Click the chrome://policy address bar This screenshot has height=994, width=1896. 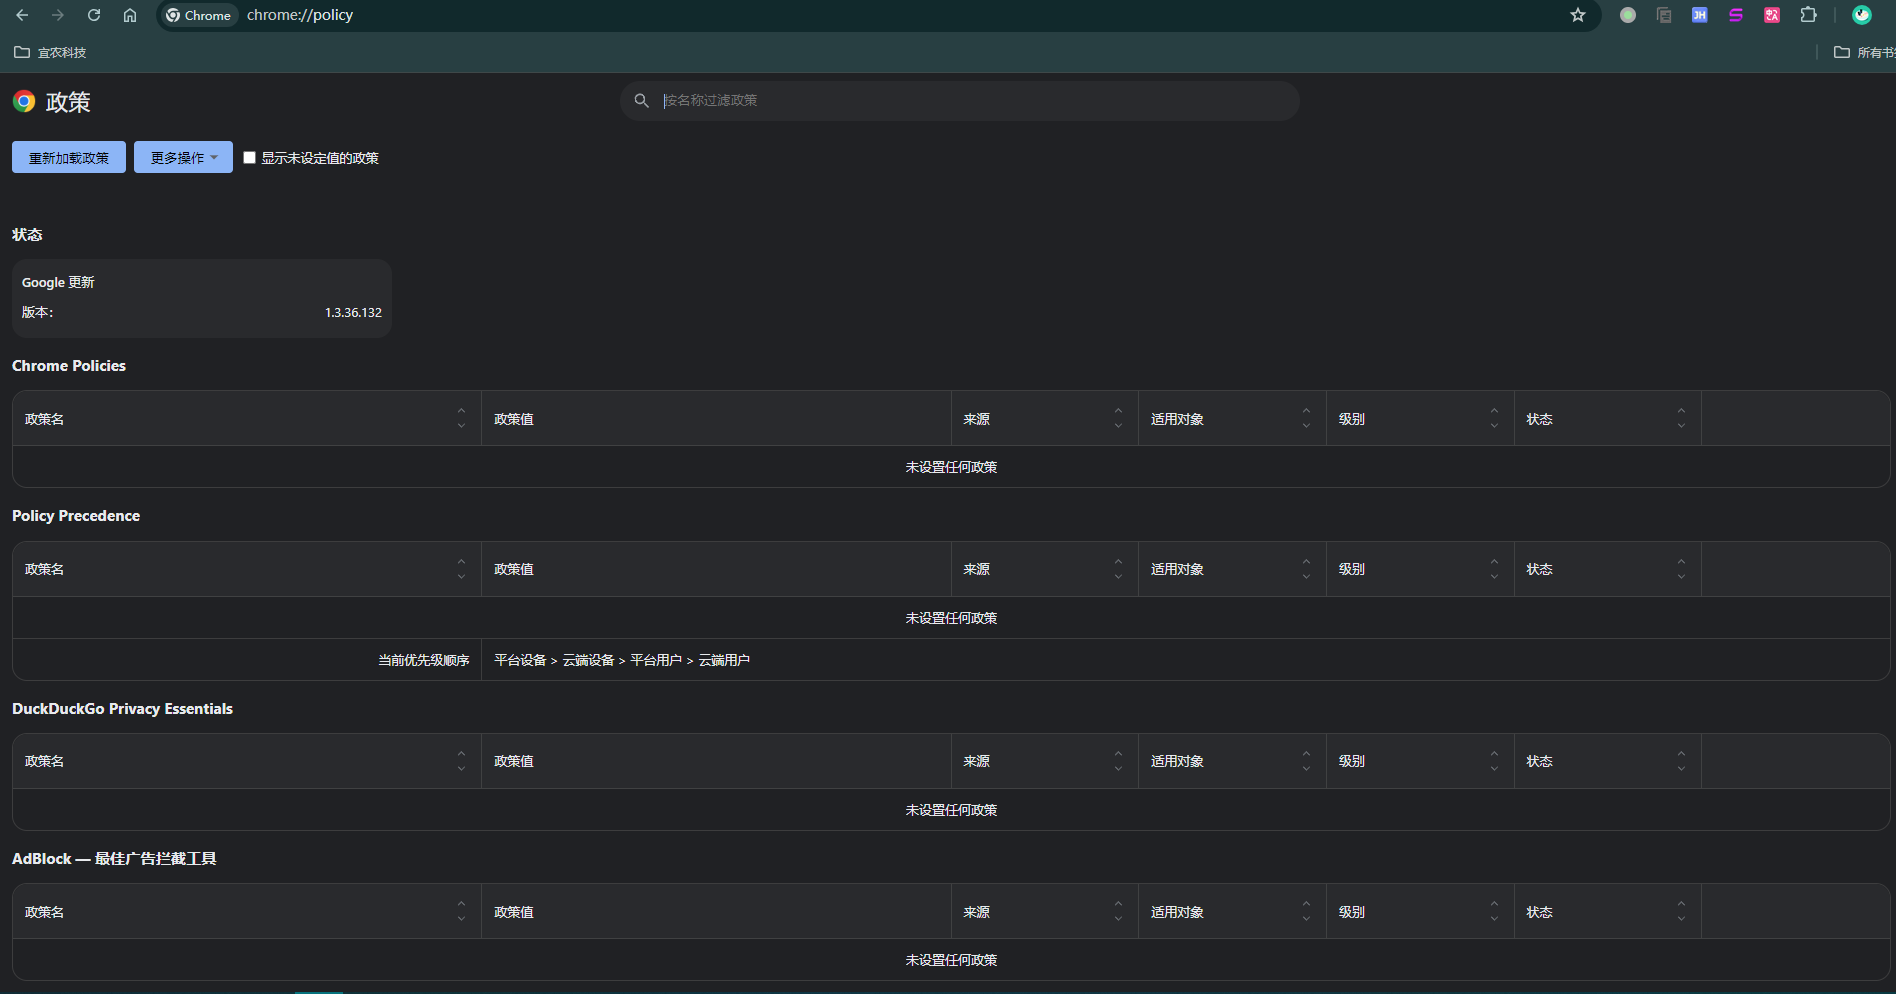point(880,15)
